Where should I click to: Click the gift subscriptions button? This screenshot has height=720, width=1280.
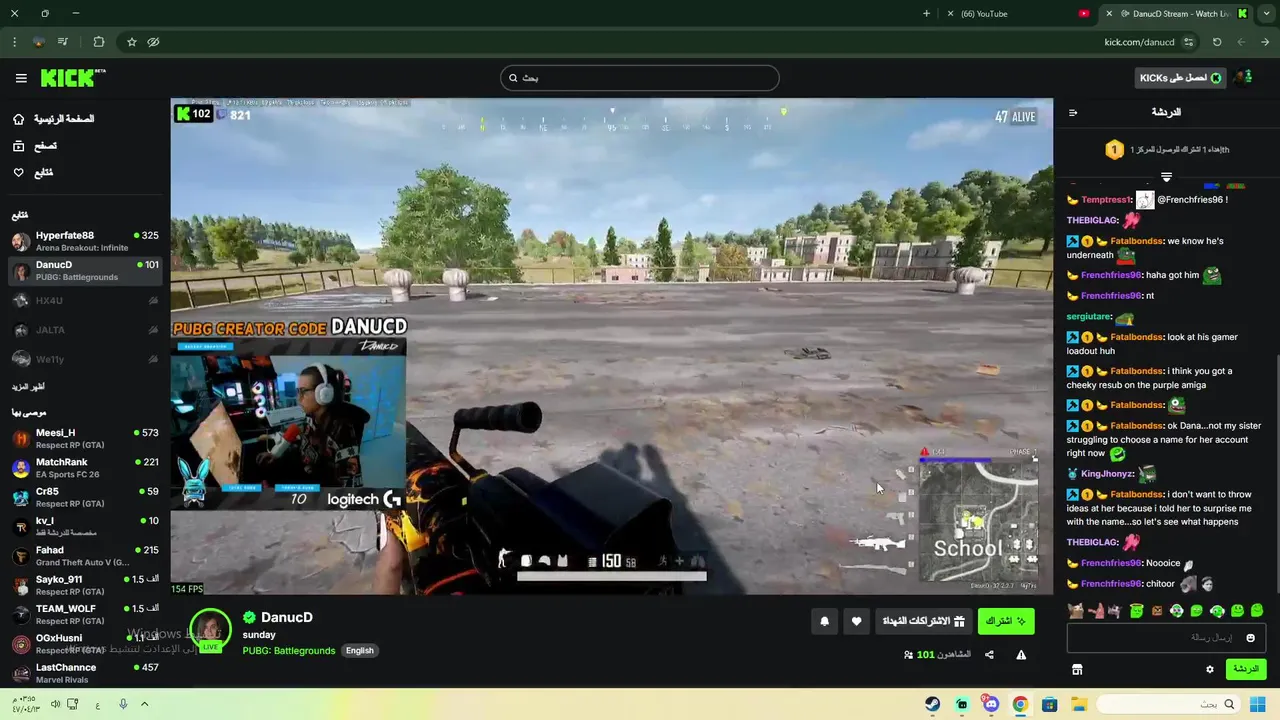pyautogui.click(x=924, y=621)
